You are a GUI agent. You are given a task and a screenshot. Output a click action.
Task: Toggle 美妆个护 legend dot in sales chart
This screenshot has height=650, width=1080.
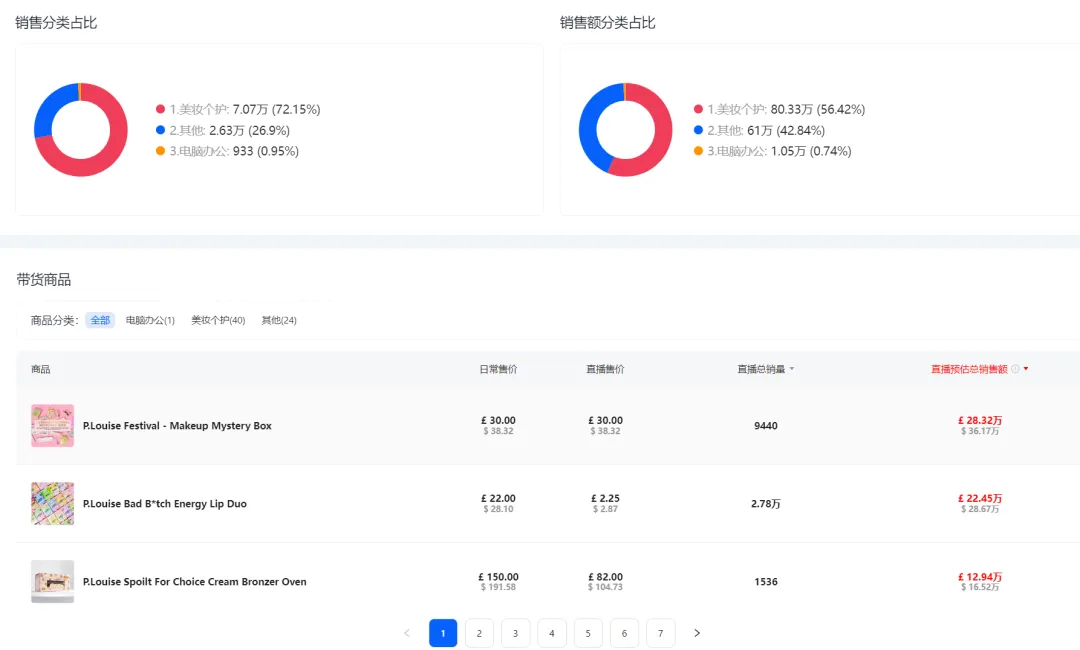point(160,109)
